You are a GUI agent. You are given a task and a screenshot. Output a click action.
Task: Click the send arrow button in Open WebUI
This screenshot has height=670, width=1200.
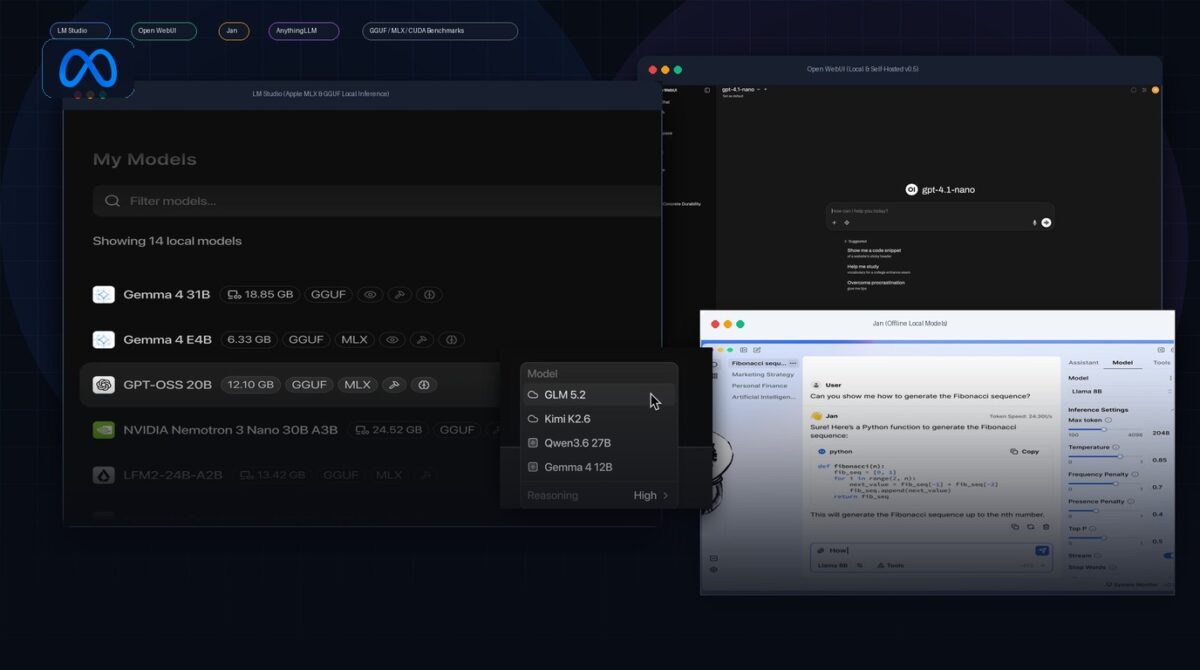[x=1046, y=223]
